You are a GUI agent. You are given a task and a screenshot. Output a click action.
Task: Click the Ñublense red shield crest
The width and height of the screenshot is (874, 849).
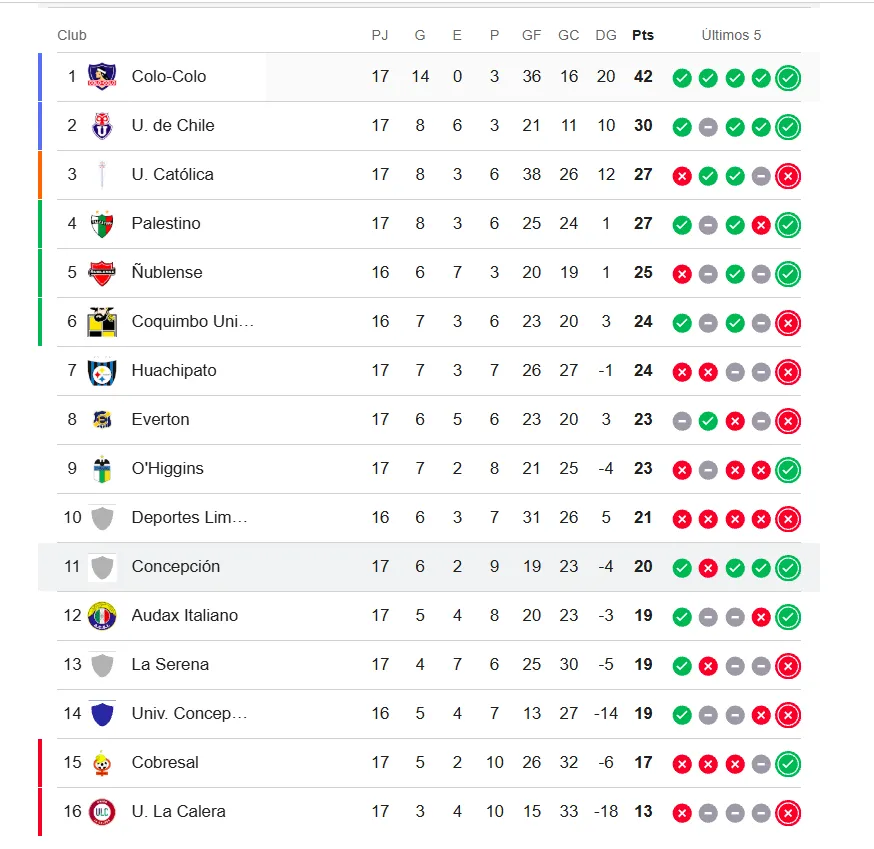coord(102,273)
